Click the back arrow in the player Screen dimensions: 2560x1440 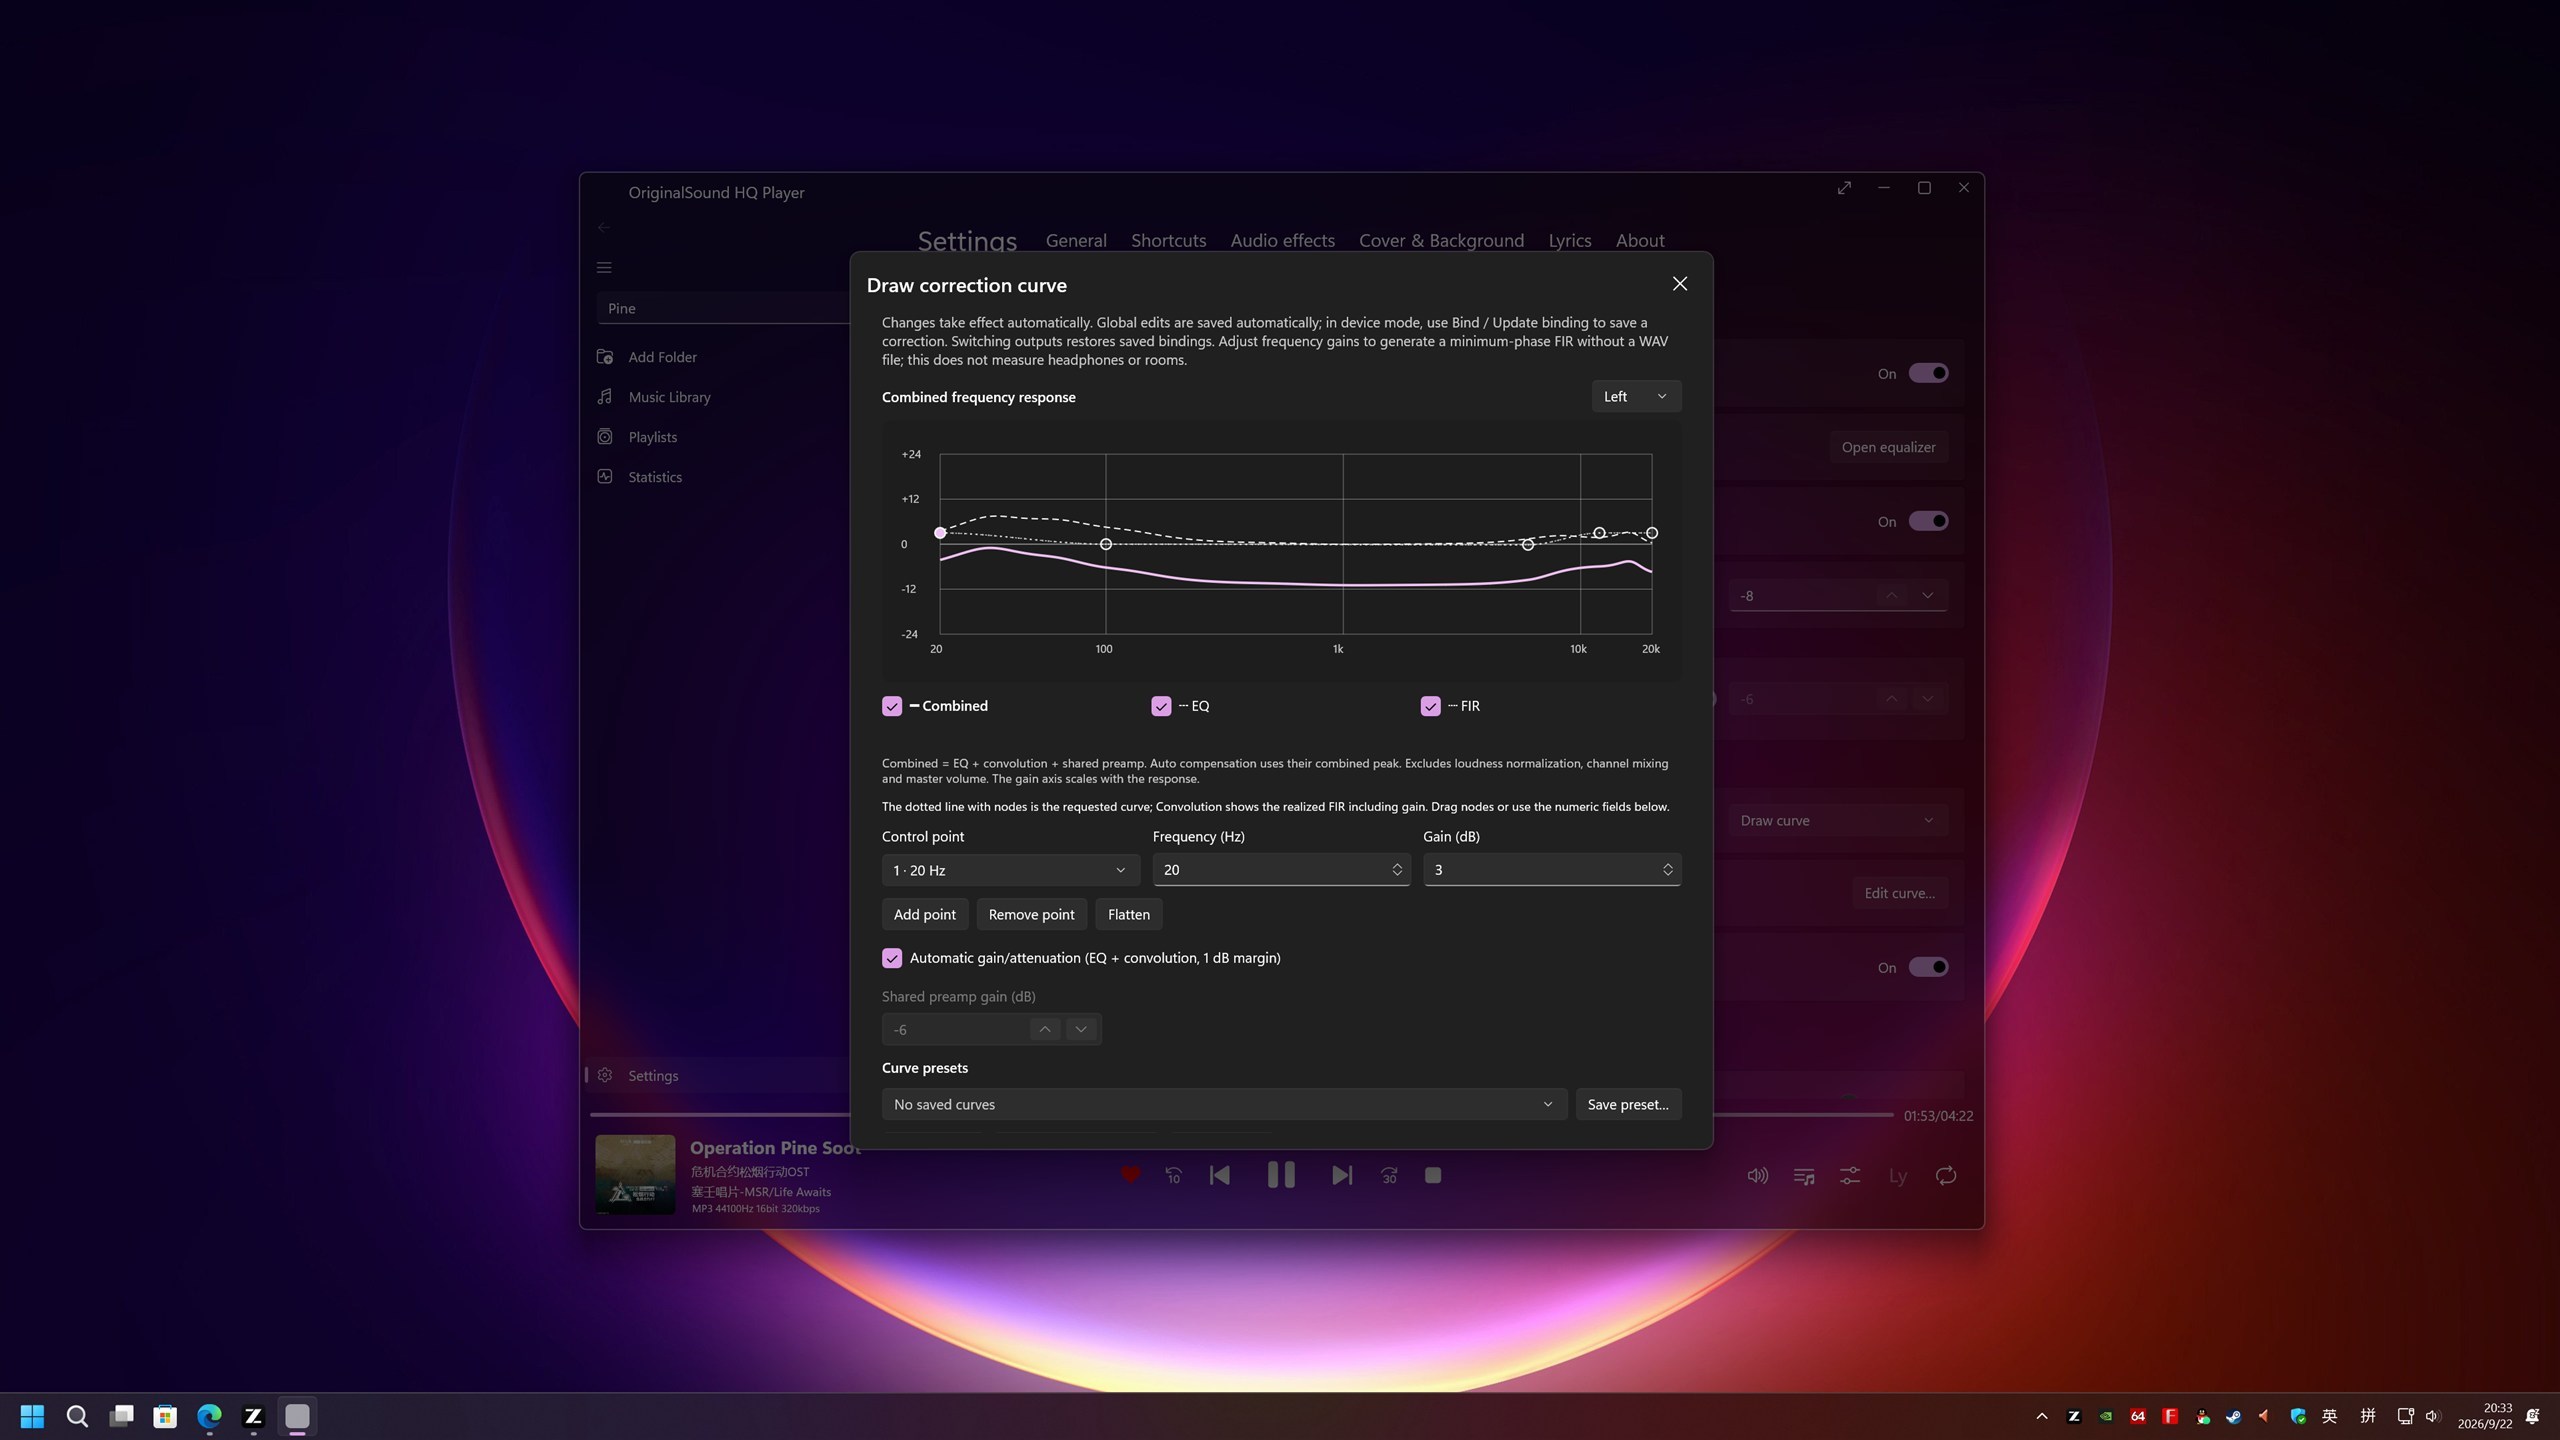point(603,227)
